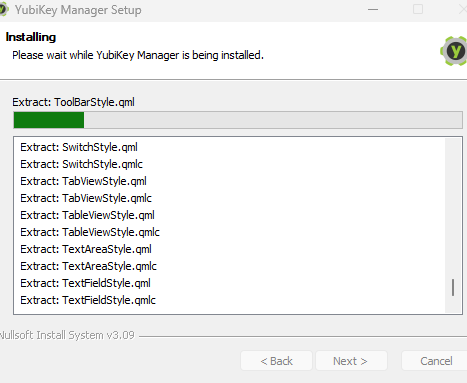
Task: Click the title bar YubiKey icon
Action: tap(3, 10)
